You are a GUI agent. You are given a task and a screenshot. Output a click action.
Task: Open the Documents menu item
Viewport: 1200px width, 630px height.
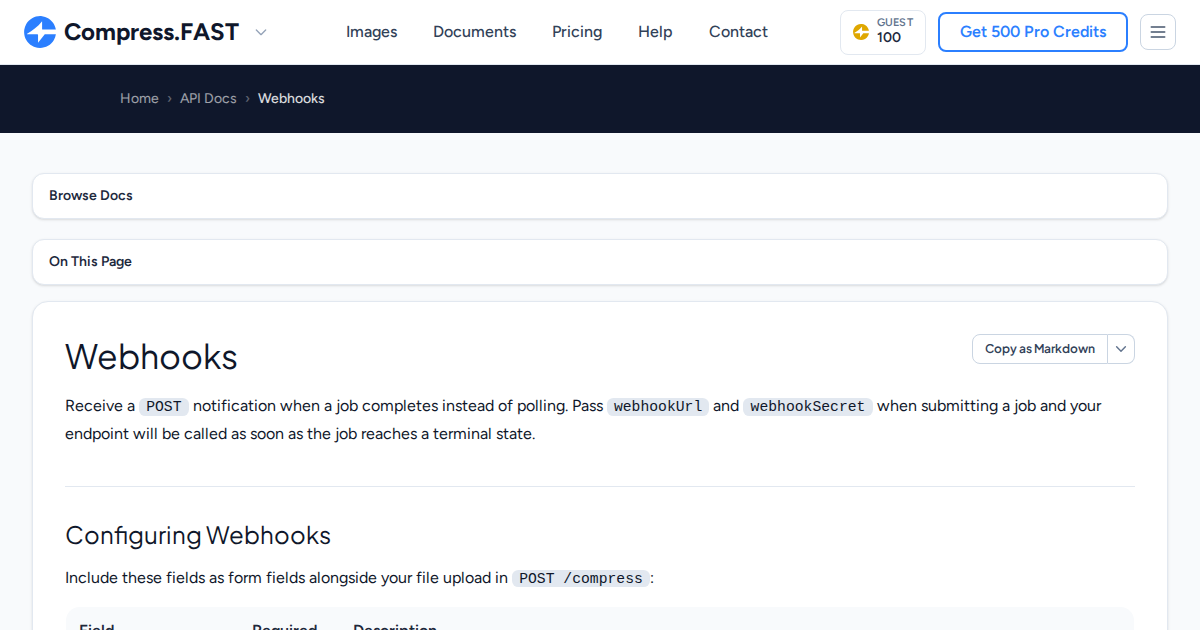coord(475,32)
